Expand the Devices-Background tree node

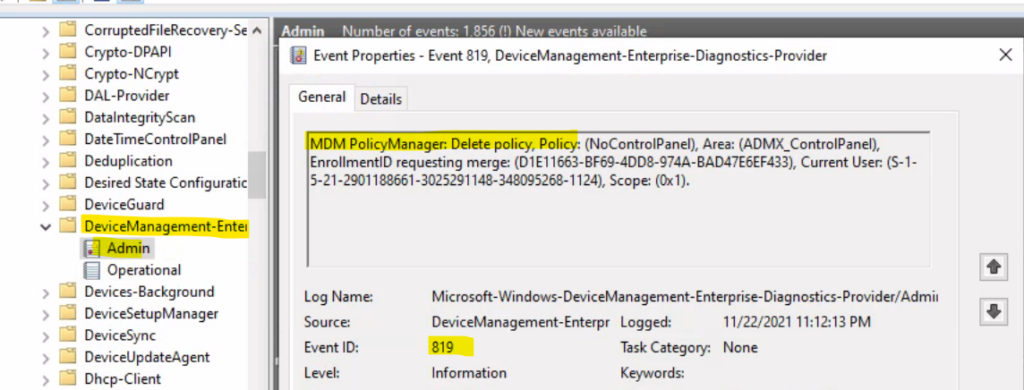pos(45,292)
